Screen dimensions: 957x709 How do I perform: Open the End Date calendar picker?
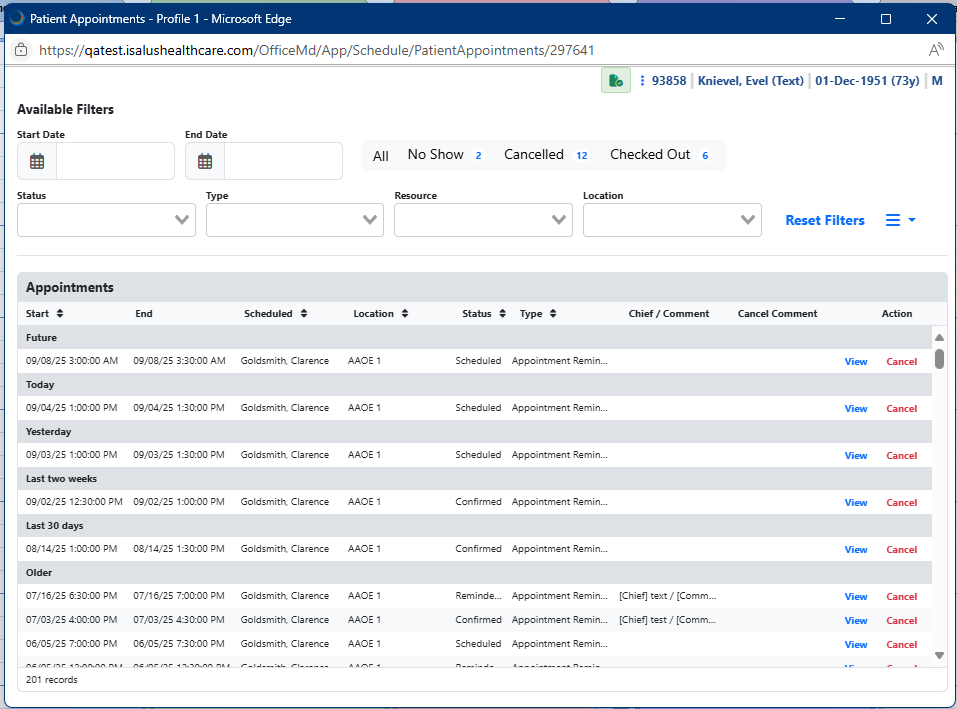tap(205, 161)
